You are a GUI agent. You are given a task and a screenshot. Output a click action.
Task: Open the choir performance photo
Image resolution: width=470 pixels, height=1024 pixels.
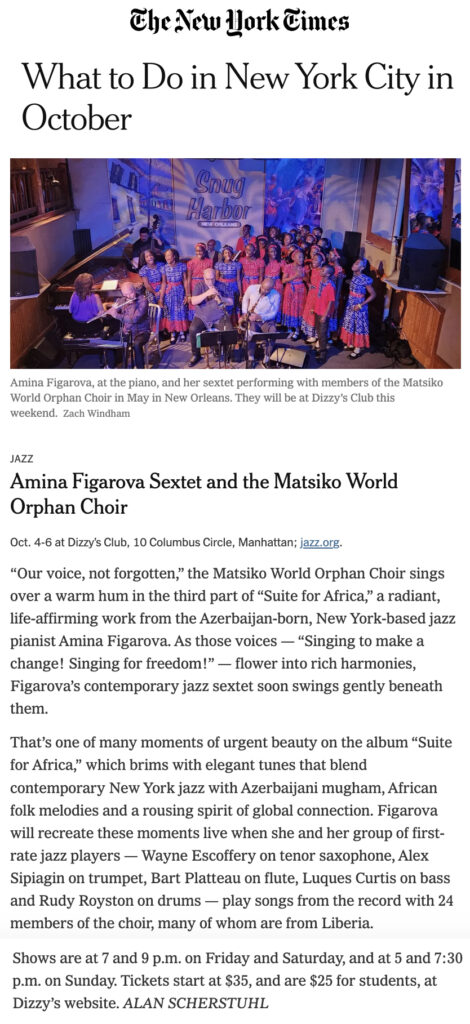[x=235, y=263]
